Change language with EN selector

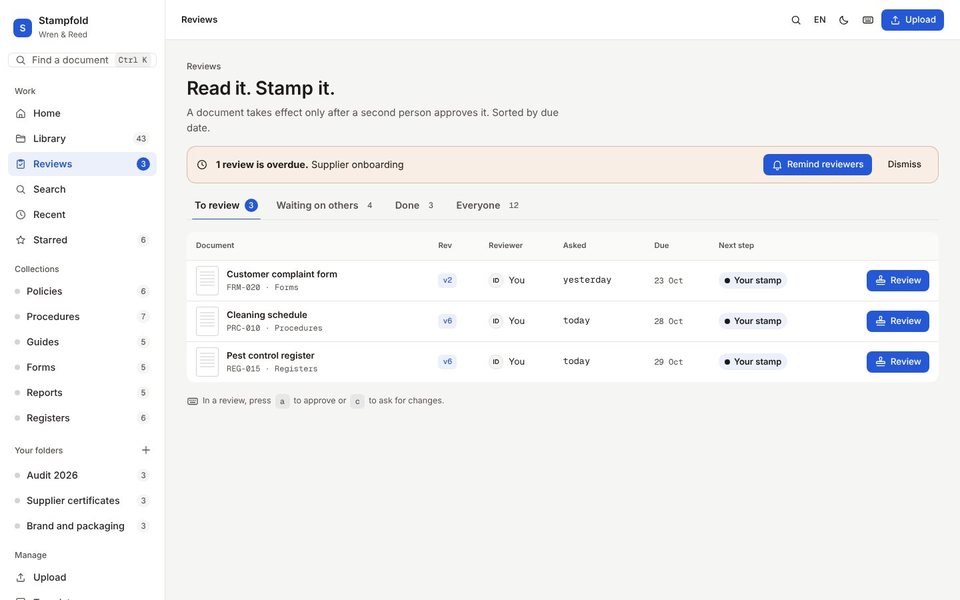[x=820, y=20]
